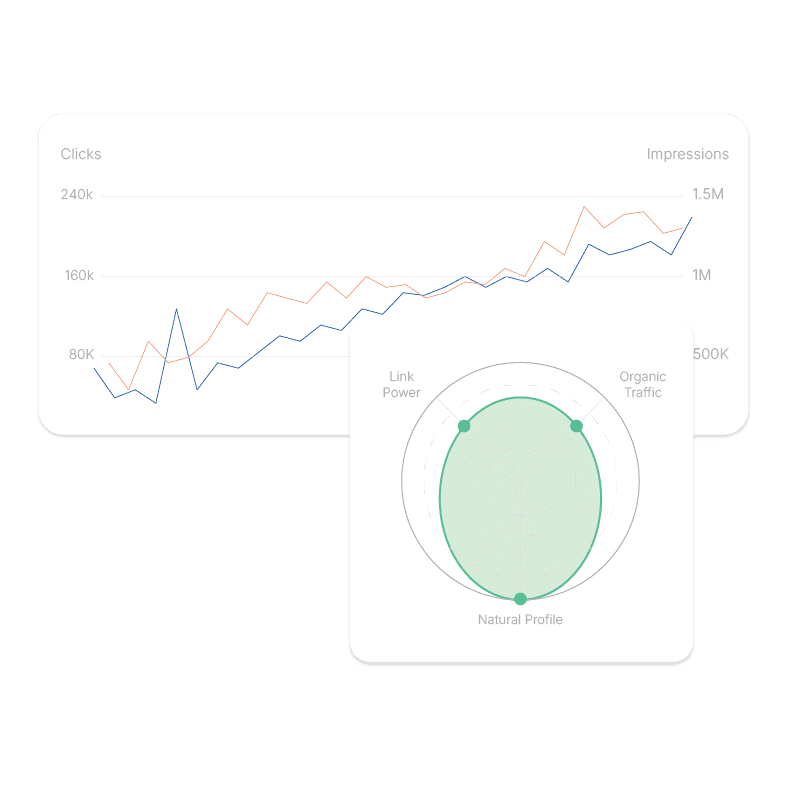Click the center of the green radar area
Image resolution: width=800 pixels, height=801 pixels.
coord(520,498)
